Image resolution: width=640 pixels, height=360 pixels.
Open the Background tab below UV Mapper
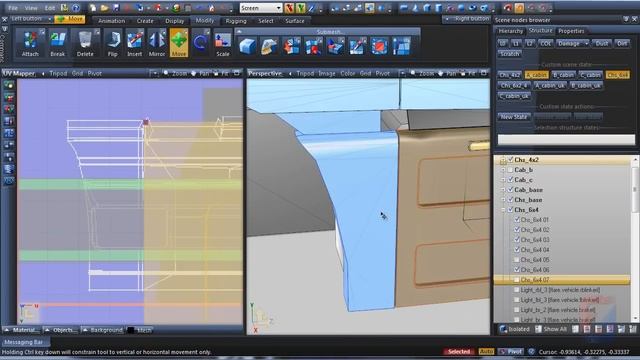click(102, 330)
